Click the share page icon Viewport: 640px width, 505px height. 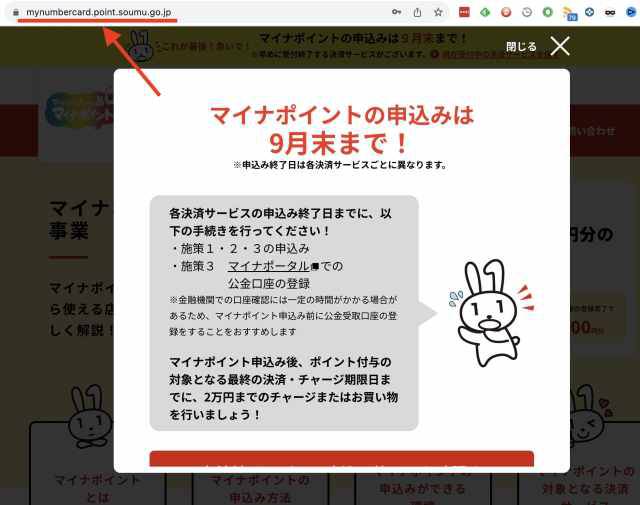click(417, 12)
